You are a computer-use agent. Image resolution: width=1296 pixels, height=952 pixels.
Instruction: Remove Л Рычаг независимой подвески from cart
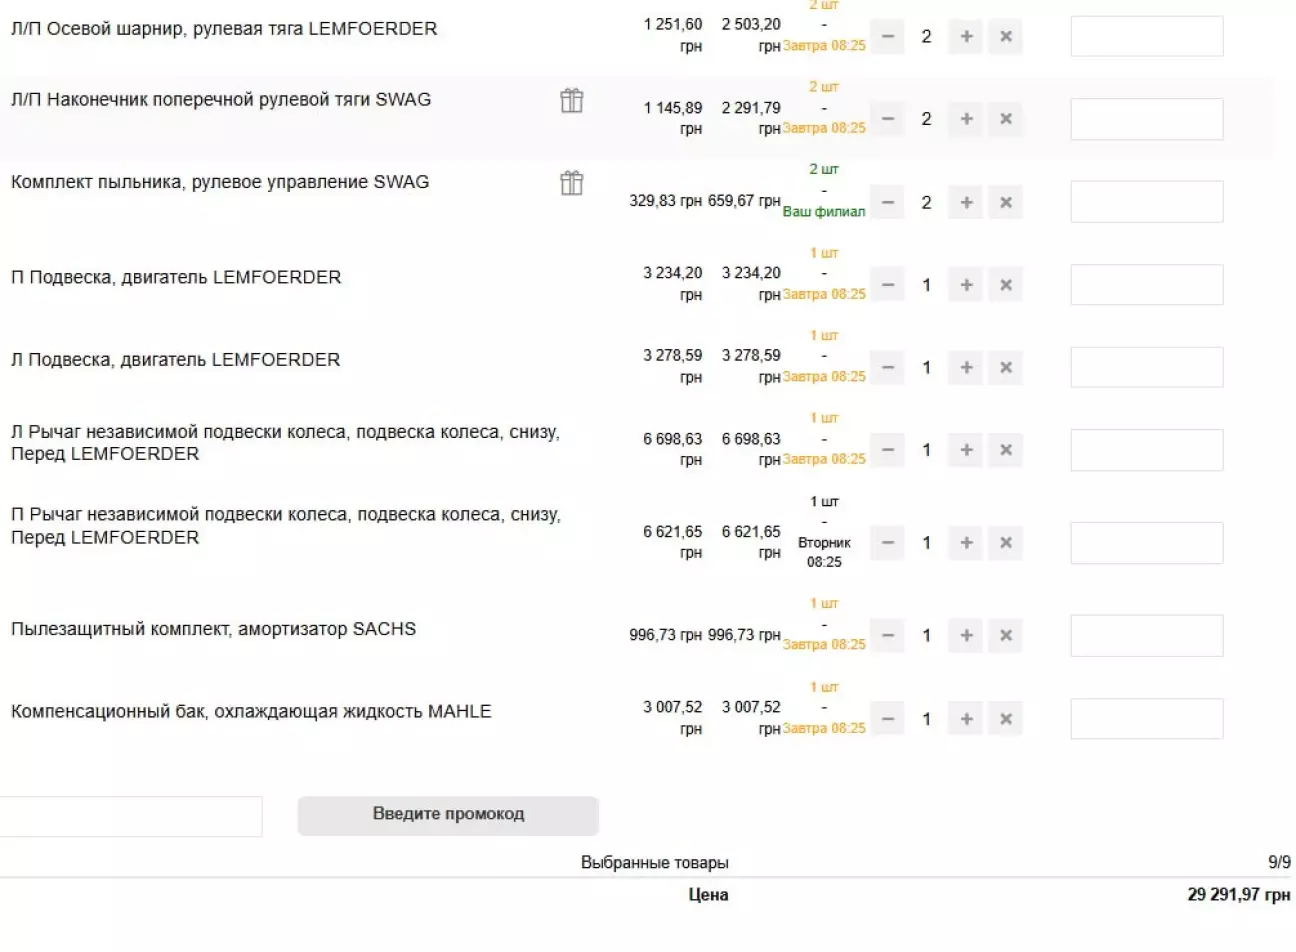[x=1005, y=451]
